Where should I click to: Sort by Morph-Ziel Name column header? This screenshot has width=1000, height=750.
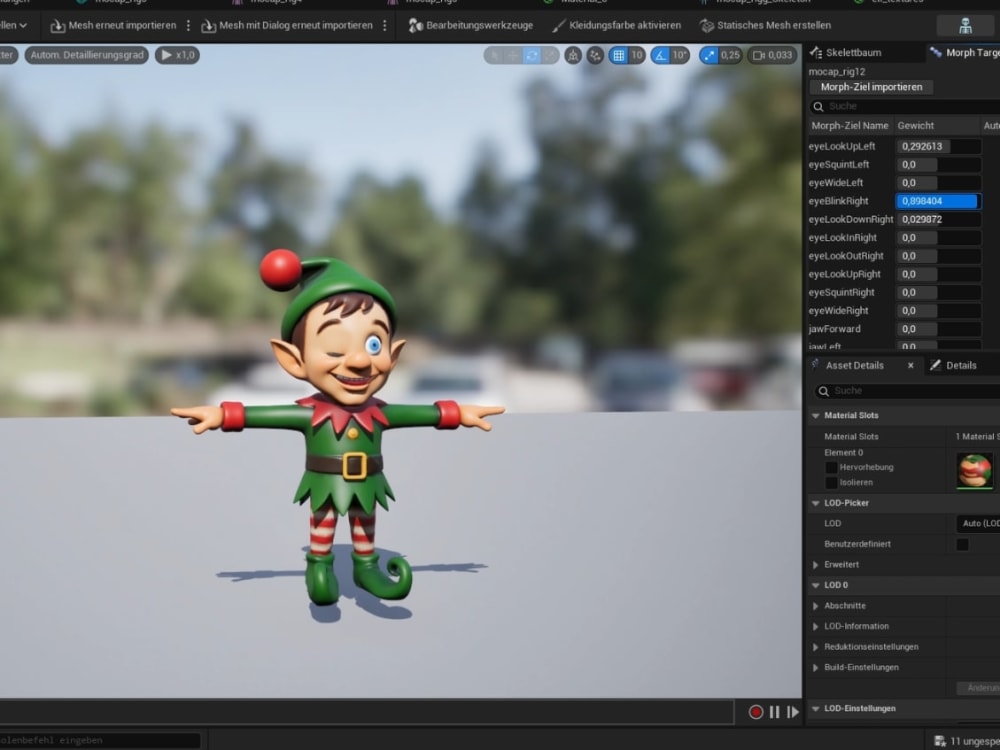pos(850,126)
